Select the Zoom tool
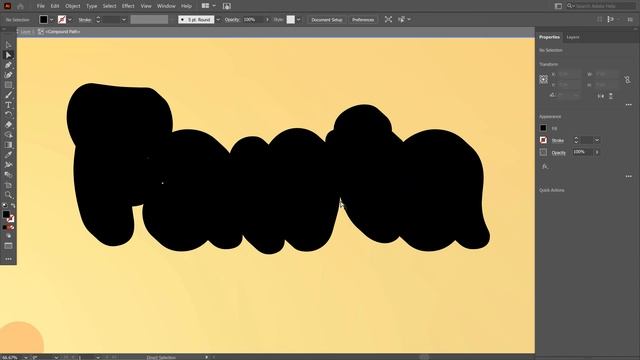Image resolution: width=640 pixels, height=360 pixels. 8,195
